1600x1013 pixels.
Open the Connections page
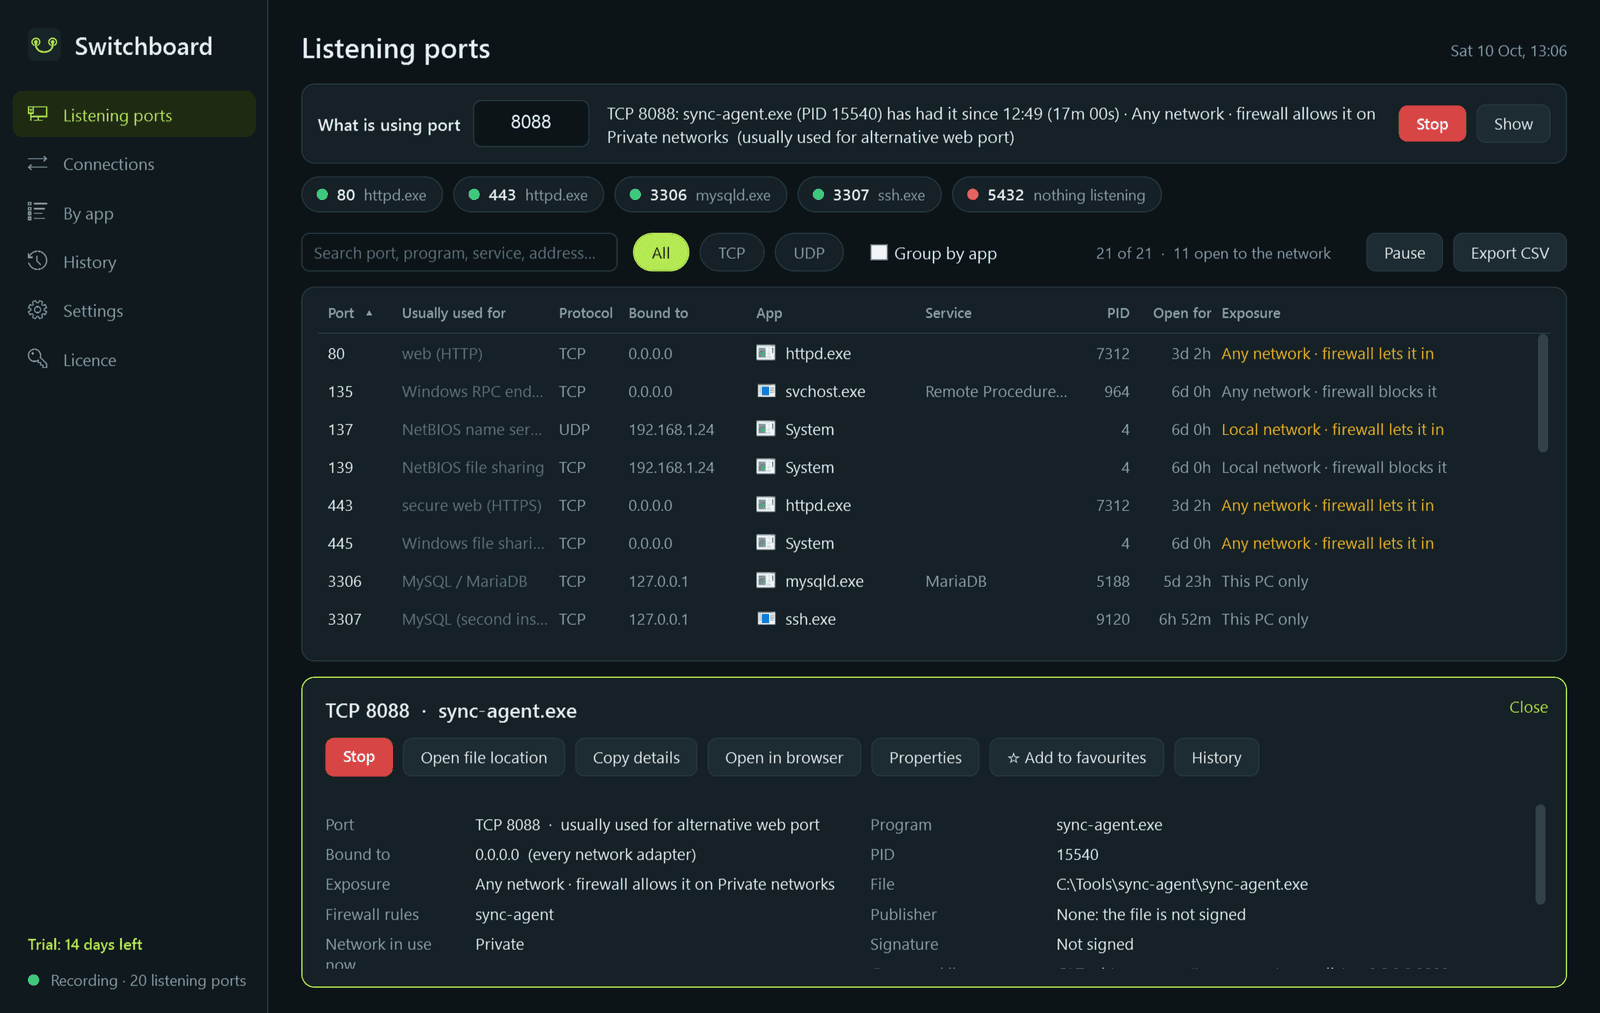[134, 163]
